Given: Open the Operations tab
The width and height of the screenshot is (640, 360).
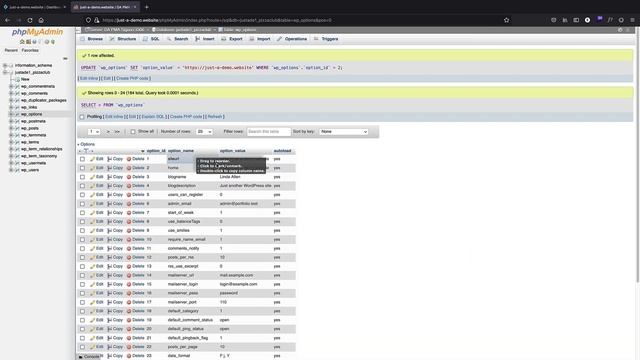Looking at the screenshot, I should 292,39.
